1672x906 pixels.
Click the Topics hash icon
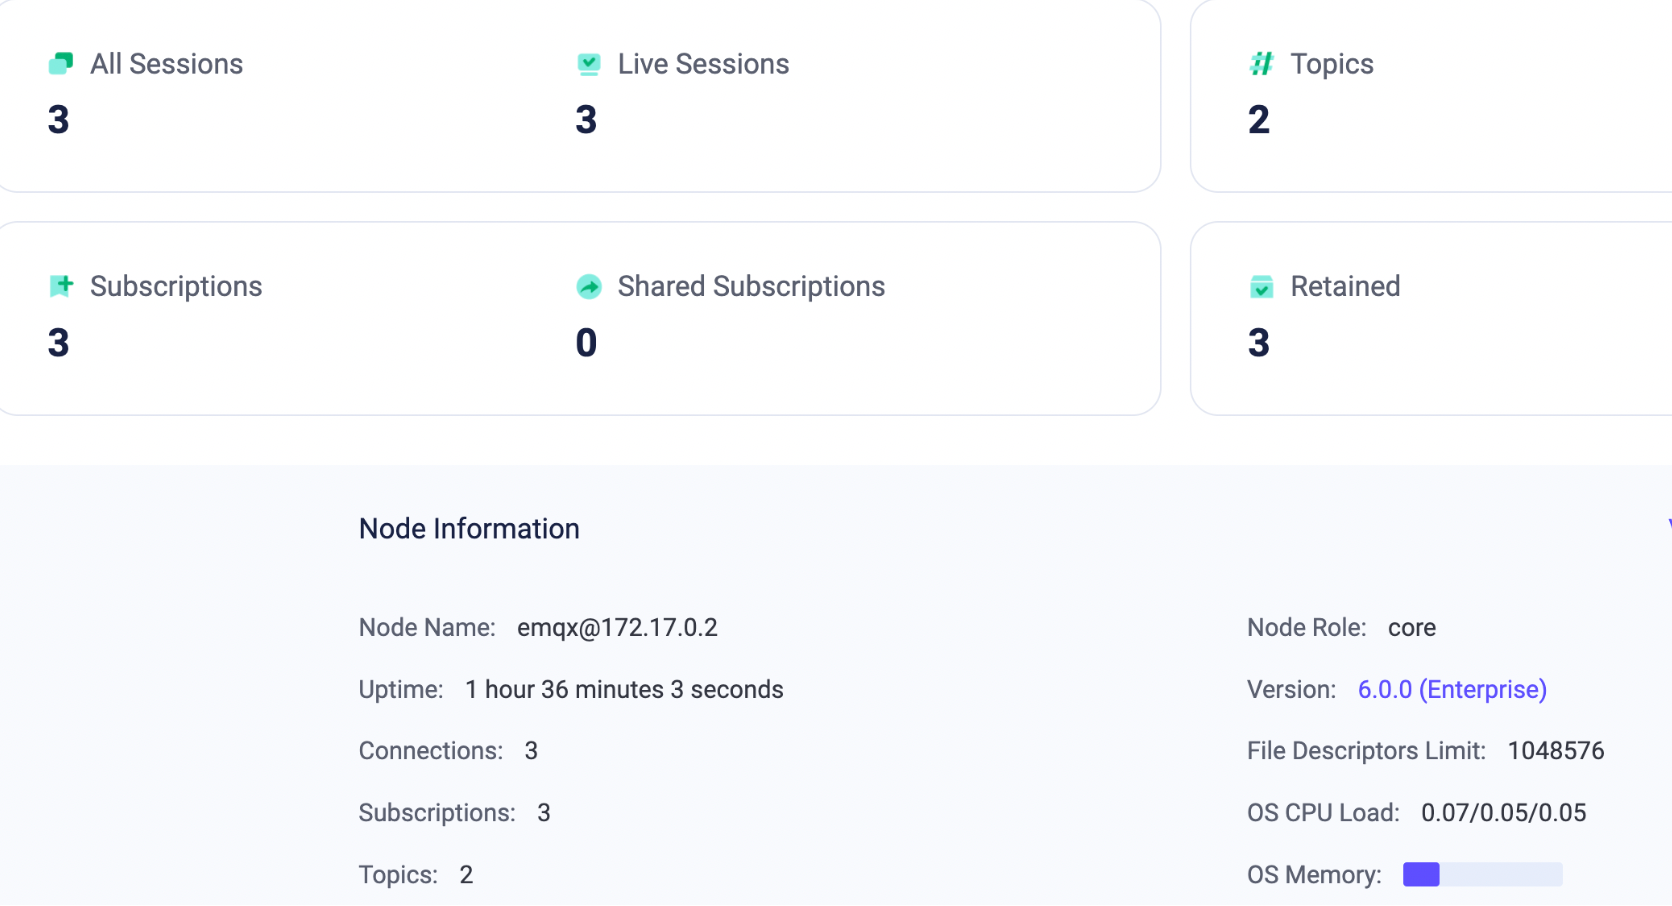(x=1261, y=64)
